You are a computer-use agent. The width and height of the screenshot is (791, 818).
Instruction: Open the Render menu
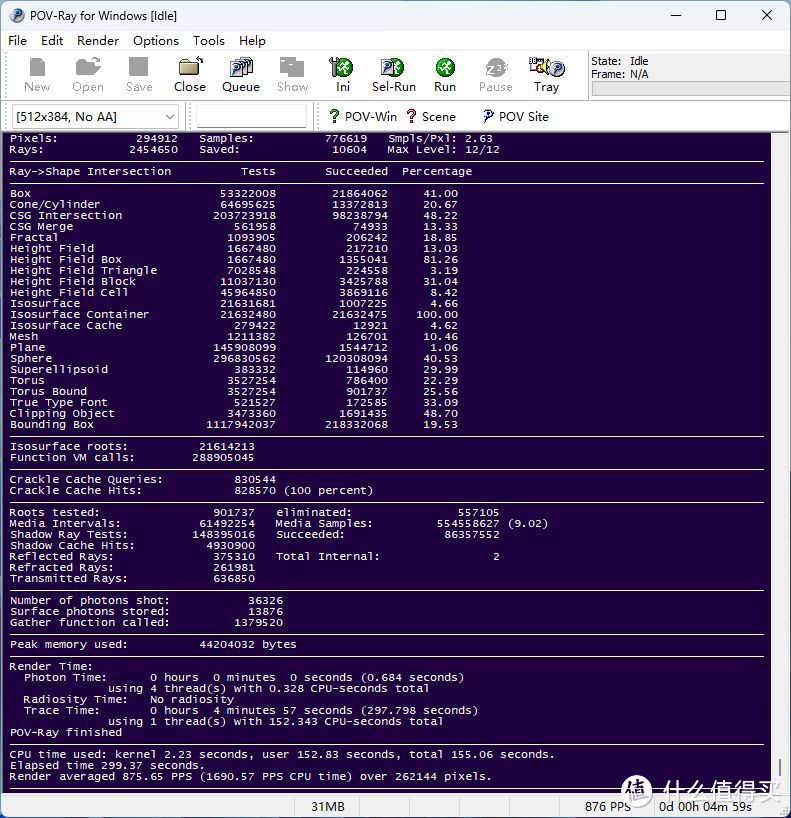pos(98,41)
